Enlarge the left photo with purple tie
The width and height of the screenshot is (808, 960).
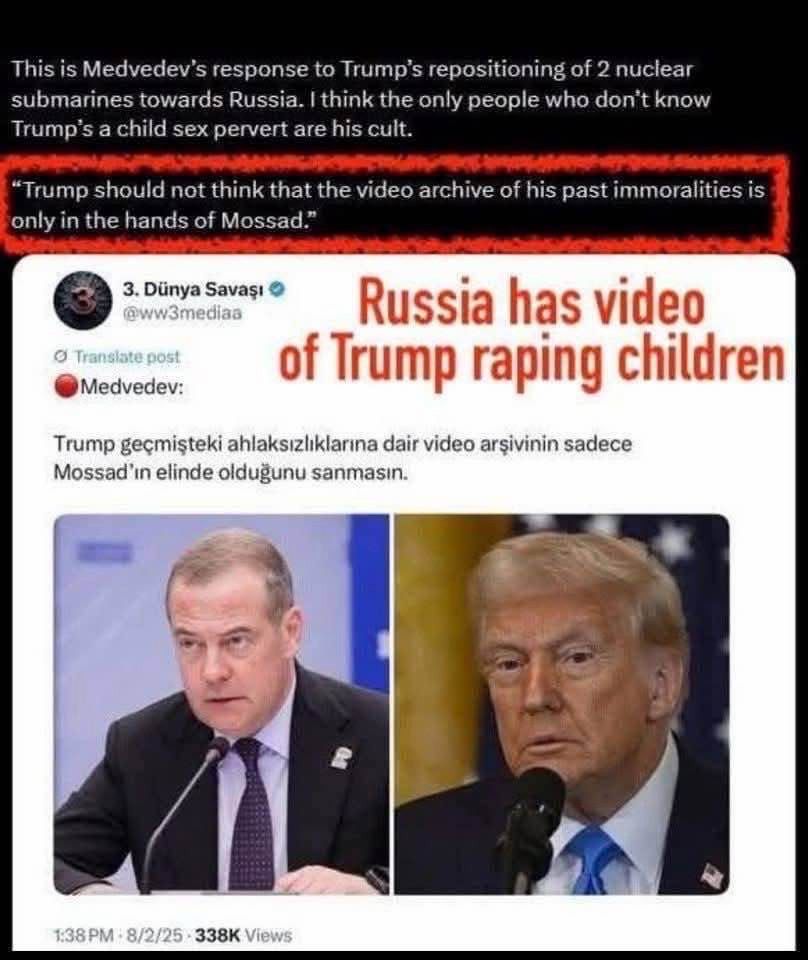[x=222, y=704]
